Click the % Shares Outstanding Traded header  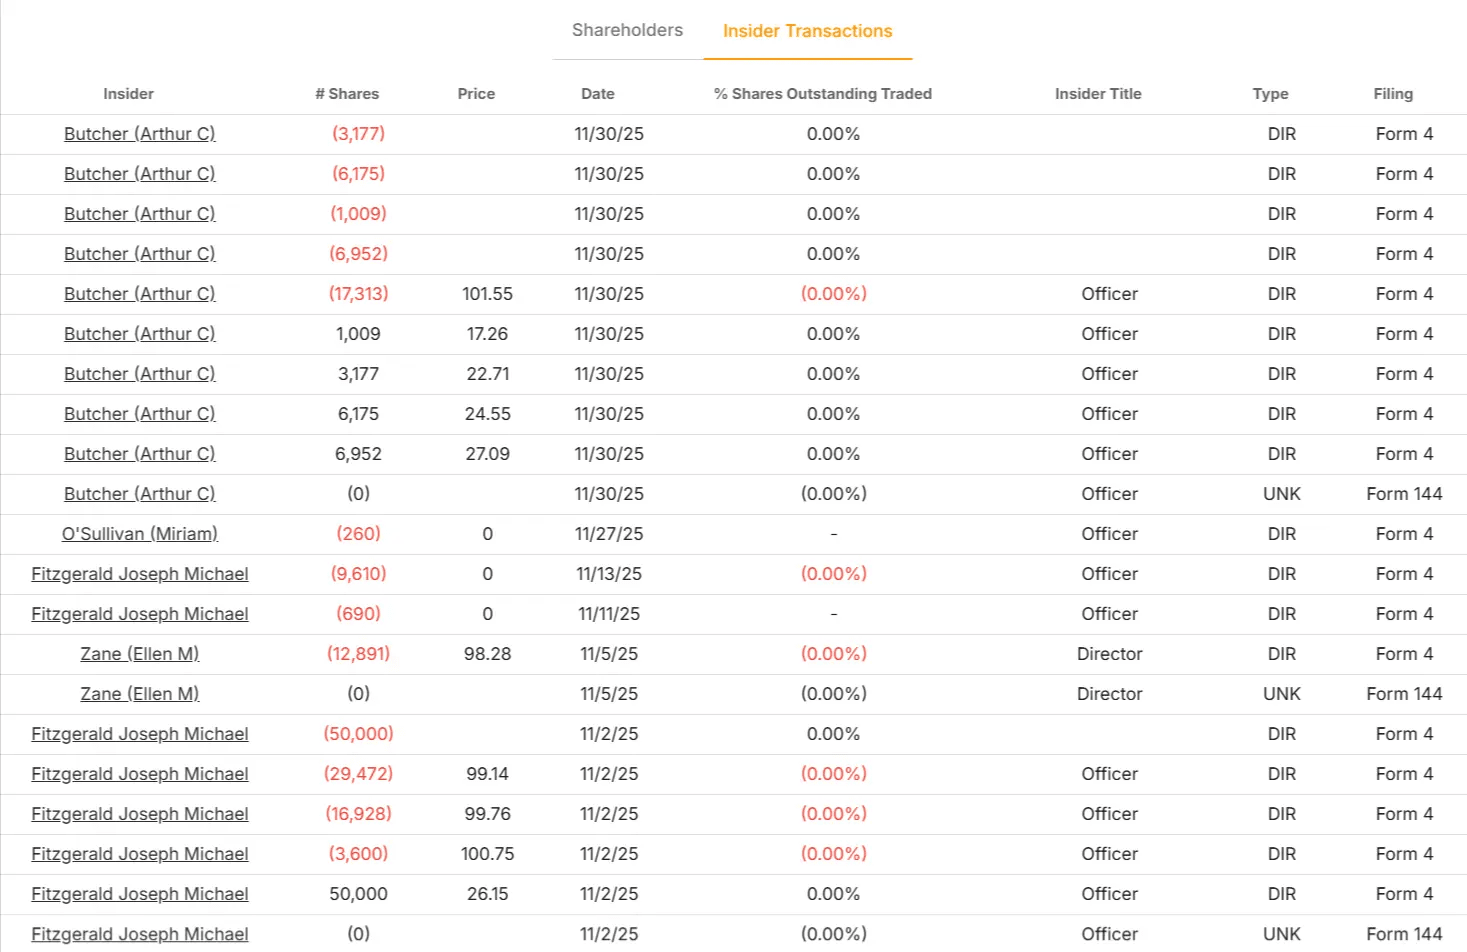click(823, 94)
